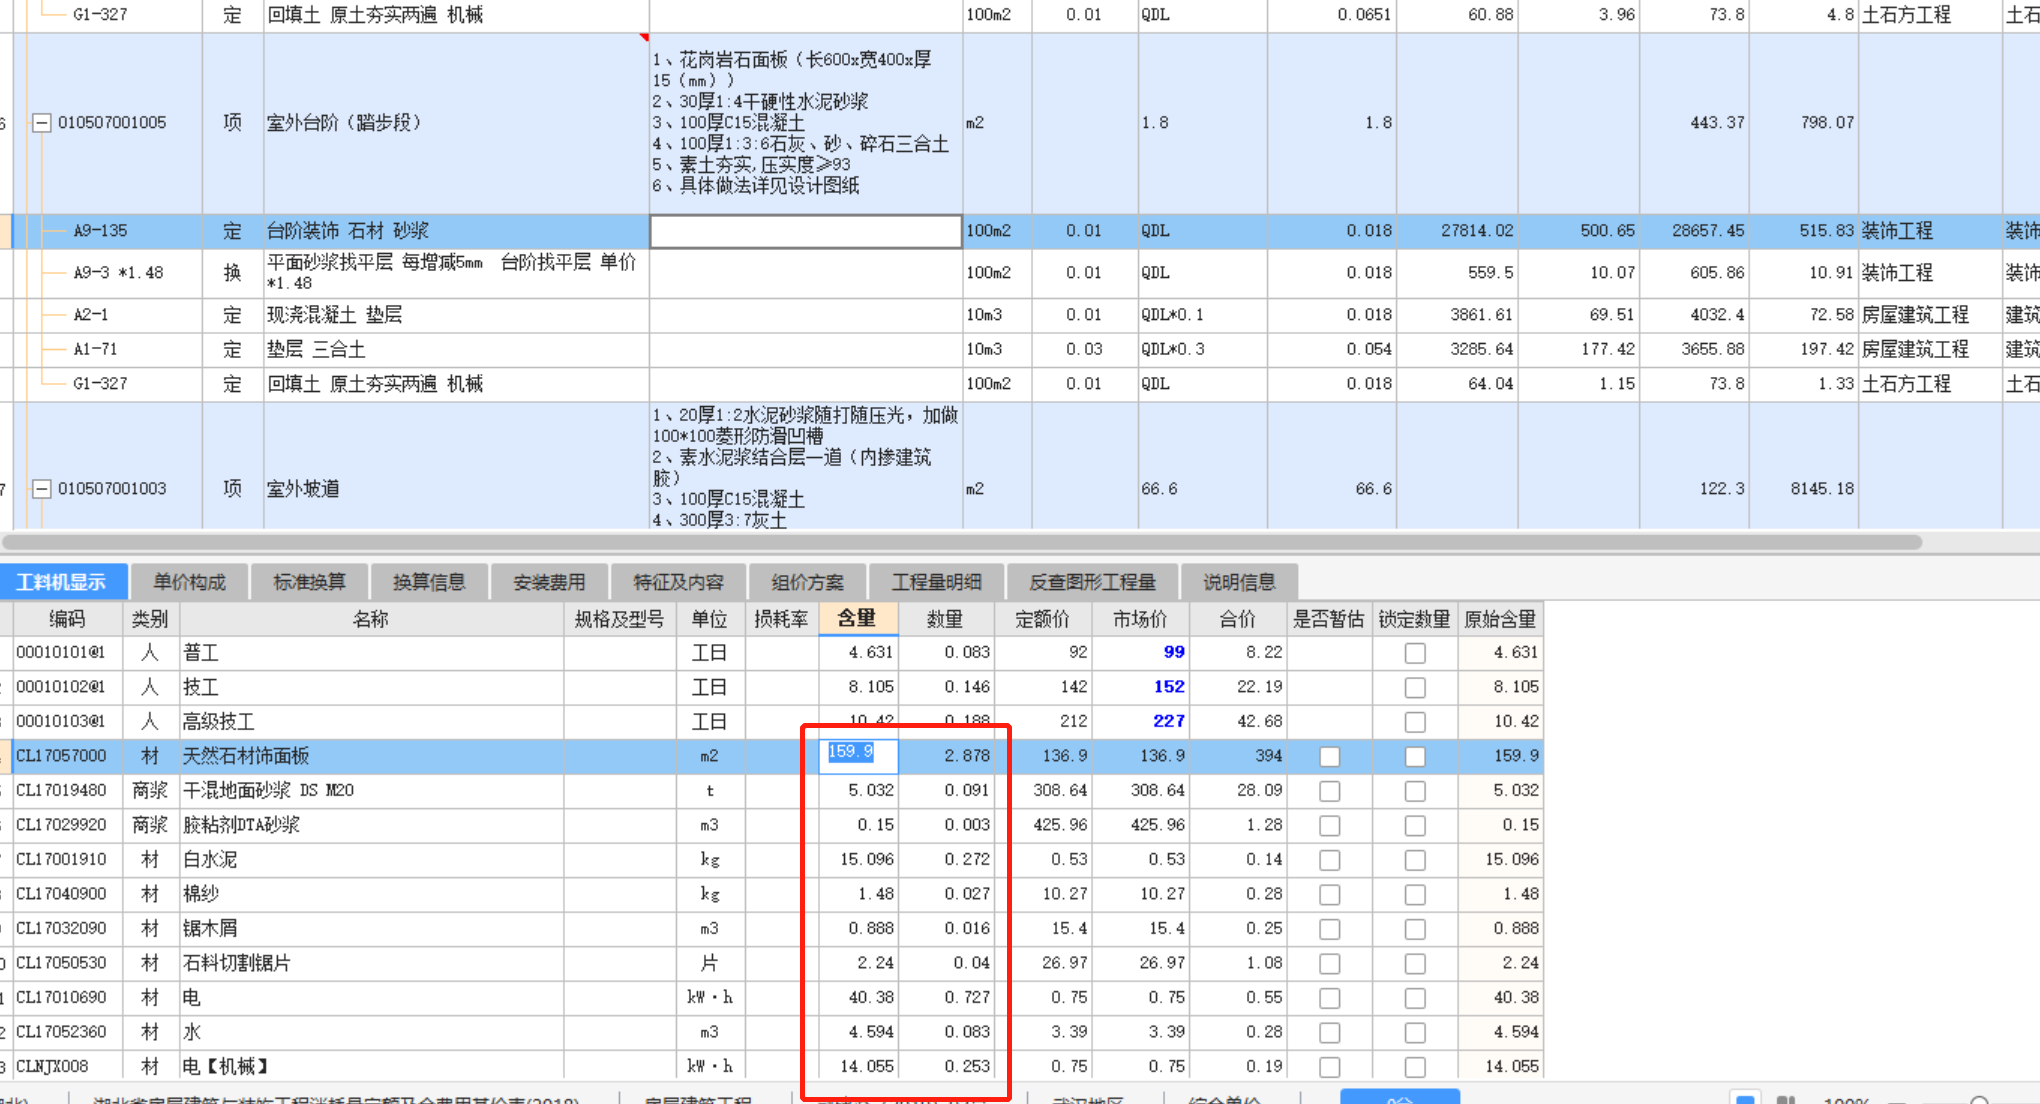This screenshot has height=1104, width=2040.
Task: Open the 标准换算 tab
Action: (309, 582)
